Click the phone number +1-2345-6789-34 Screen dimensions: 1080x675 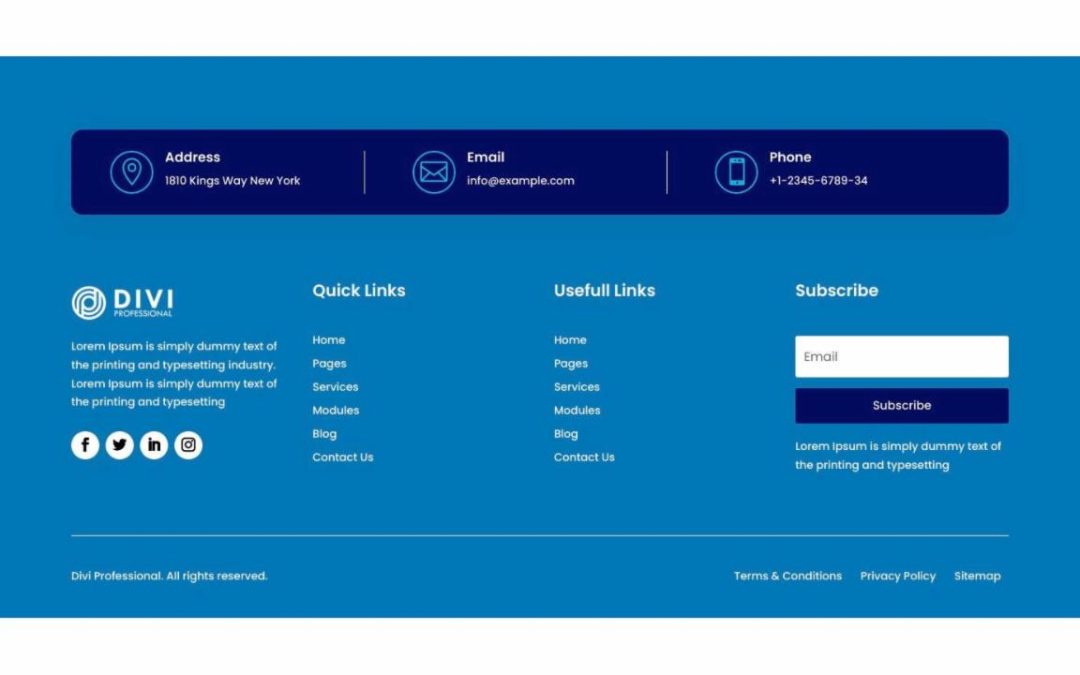[x=818, y=180]
